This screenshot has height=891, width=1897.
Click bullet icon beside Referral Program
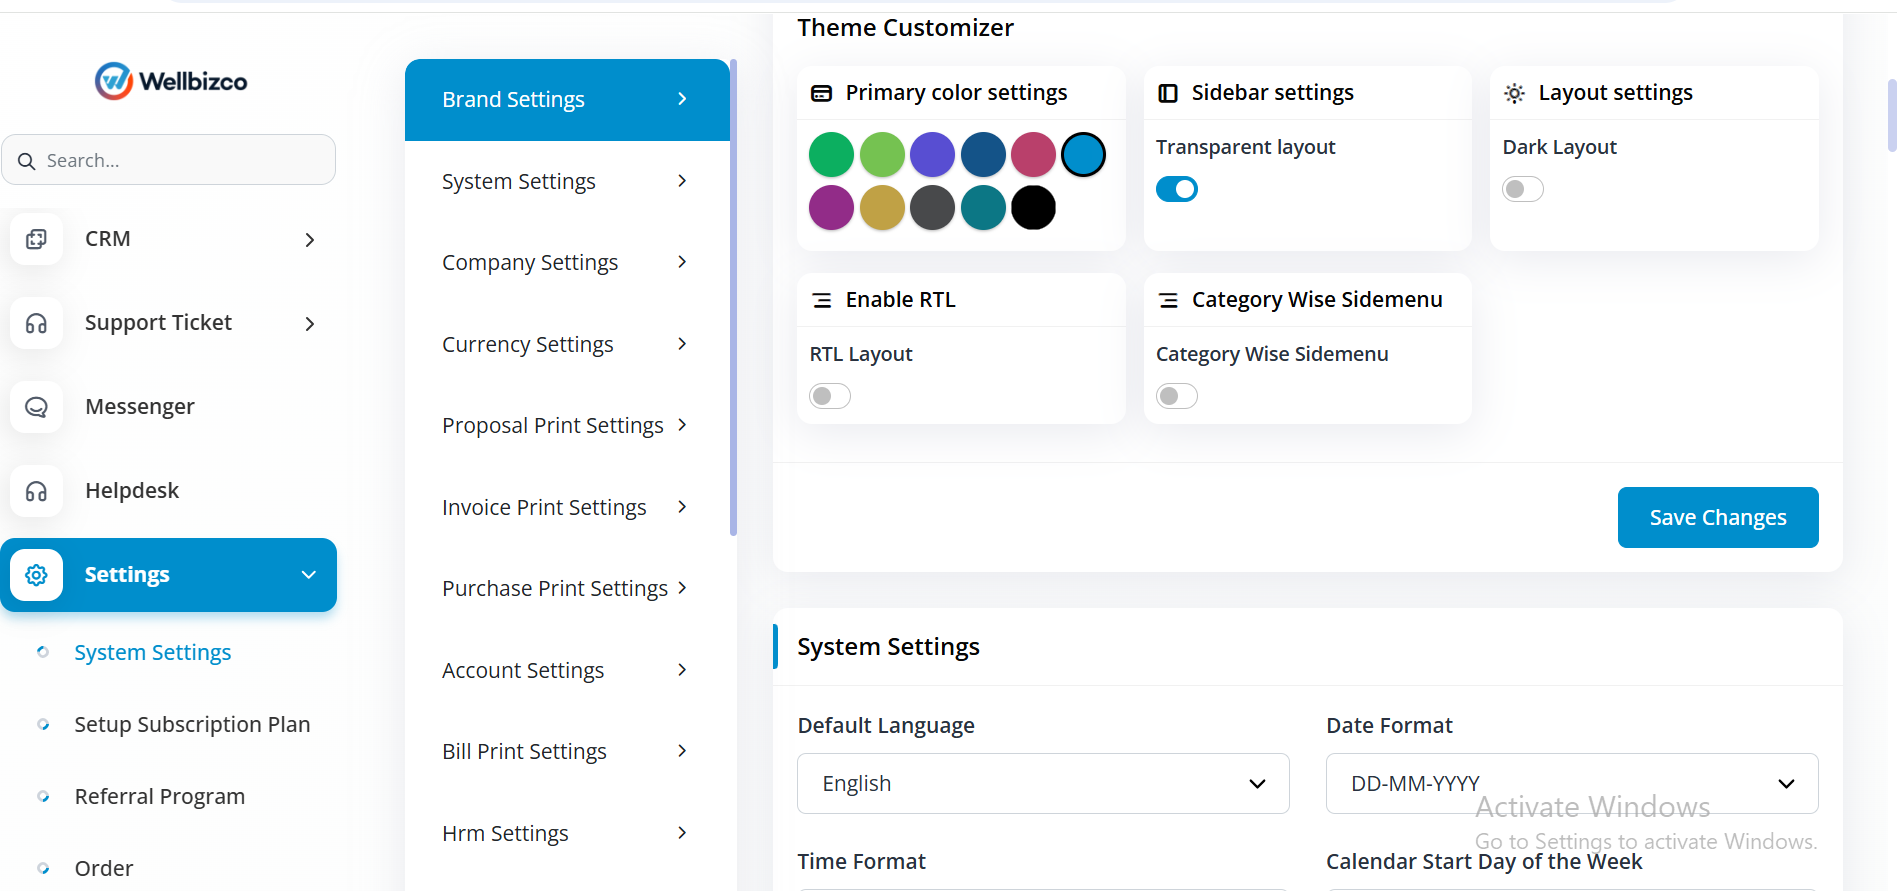[43, 796]
